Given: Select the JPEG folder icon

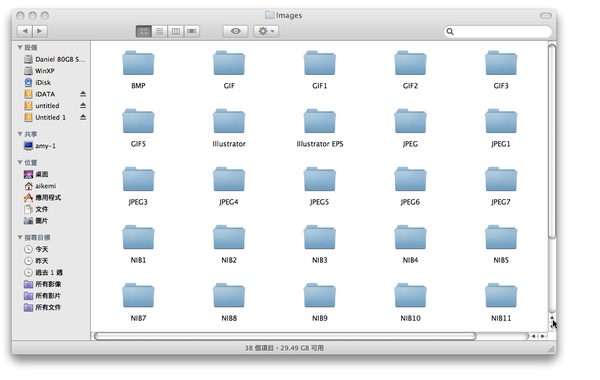Looking at the screenshot, I should point(410,121).
